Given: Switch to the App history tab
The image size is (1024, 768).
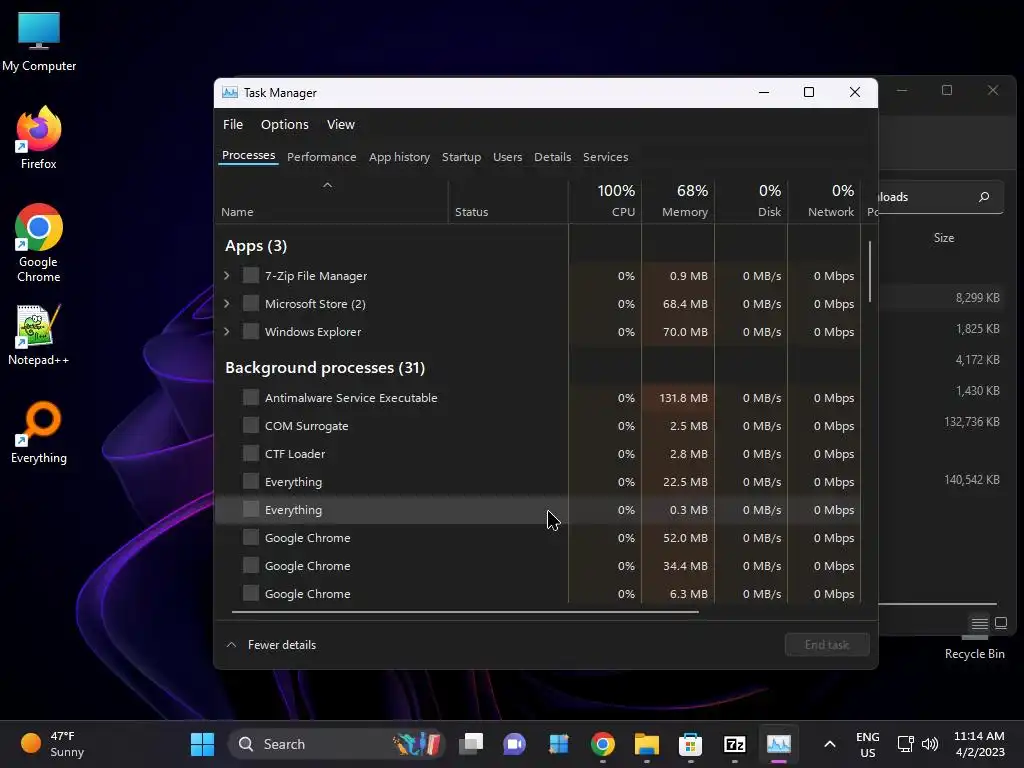Looking at the screenshot, I should click(399, 157).
